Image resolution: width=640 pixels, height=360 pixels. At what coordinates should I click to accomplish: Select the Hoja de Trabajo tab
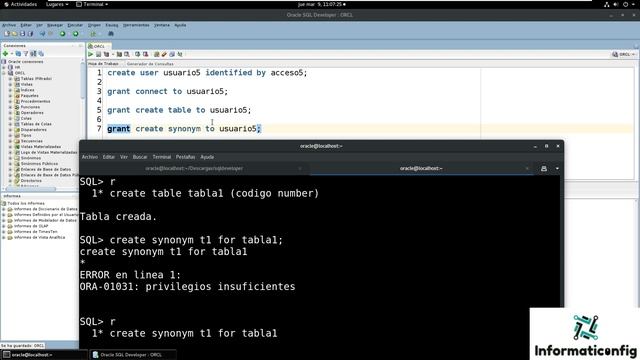pyautogui.click(x=103, y=64)
